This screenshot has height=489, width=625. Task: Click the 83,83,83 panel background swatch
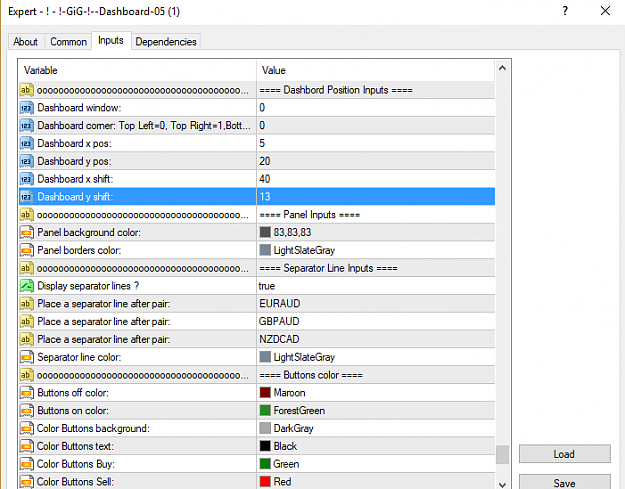click(265, 232)
